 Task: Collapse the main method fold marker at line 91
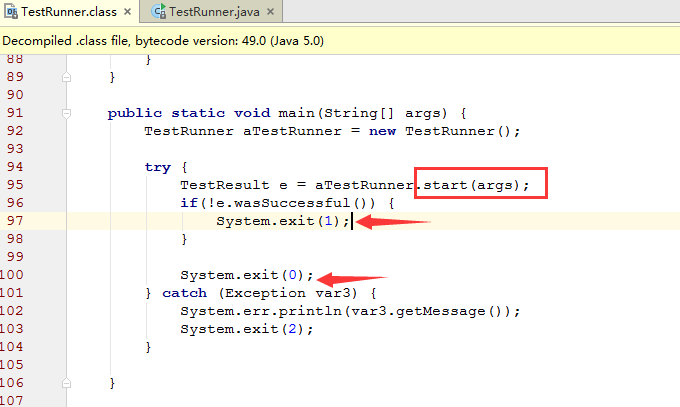click(x=66, y=114)
